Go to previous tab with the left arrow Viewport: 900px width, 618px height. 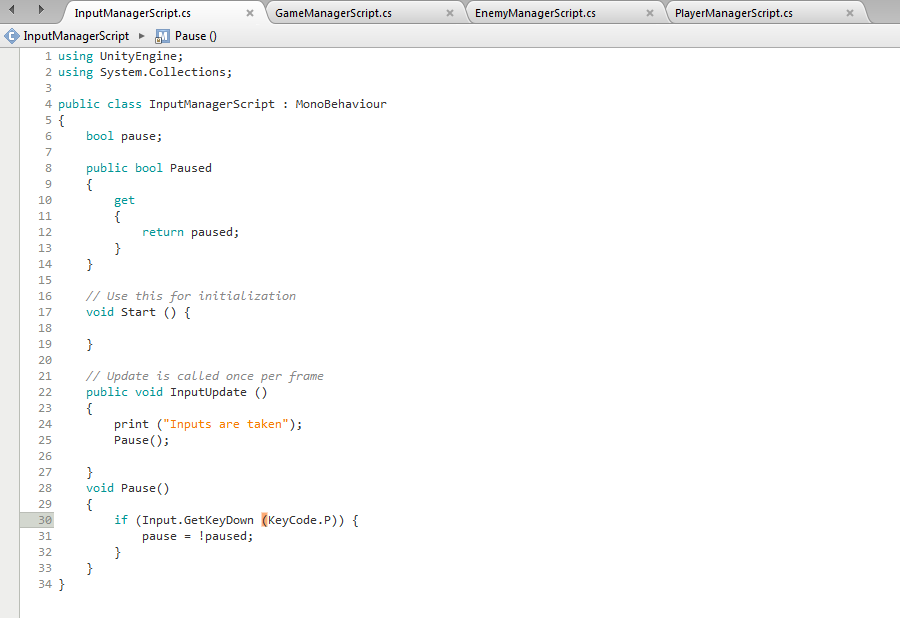(11, 9)
